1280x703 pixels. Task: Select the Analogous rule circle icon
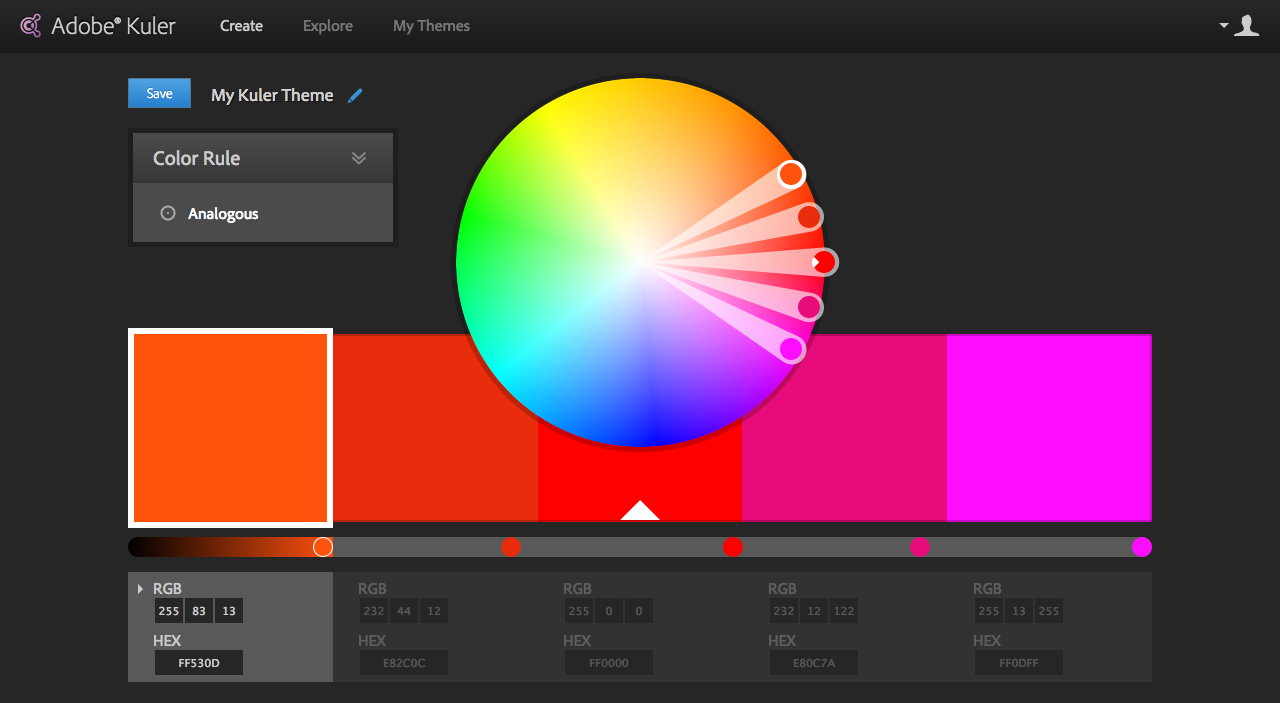(x=168, y=213)
